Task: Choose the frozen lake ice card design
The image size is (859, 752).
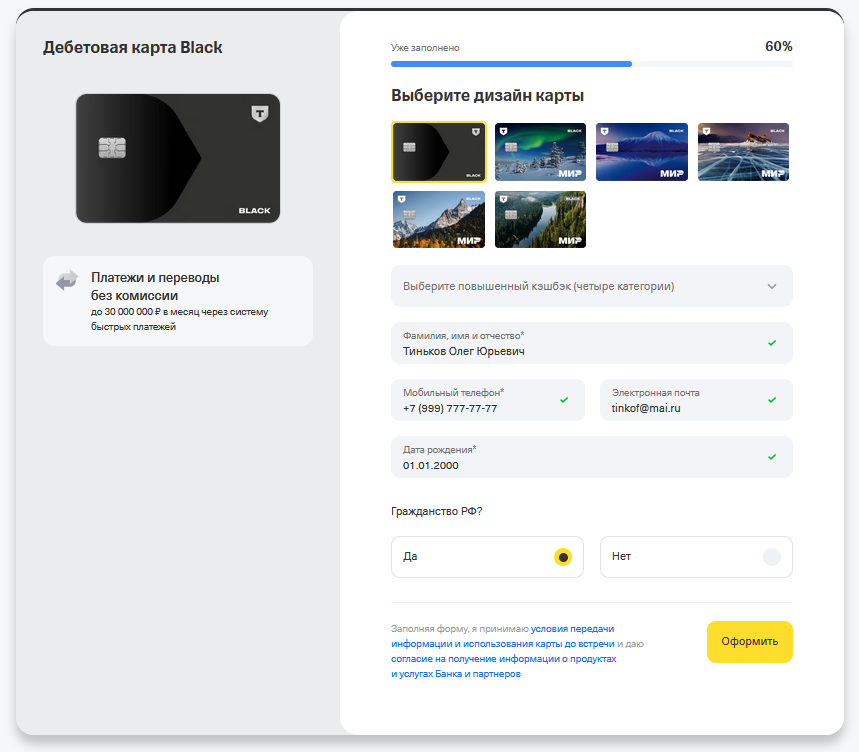Action: coord(743,152)
